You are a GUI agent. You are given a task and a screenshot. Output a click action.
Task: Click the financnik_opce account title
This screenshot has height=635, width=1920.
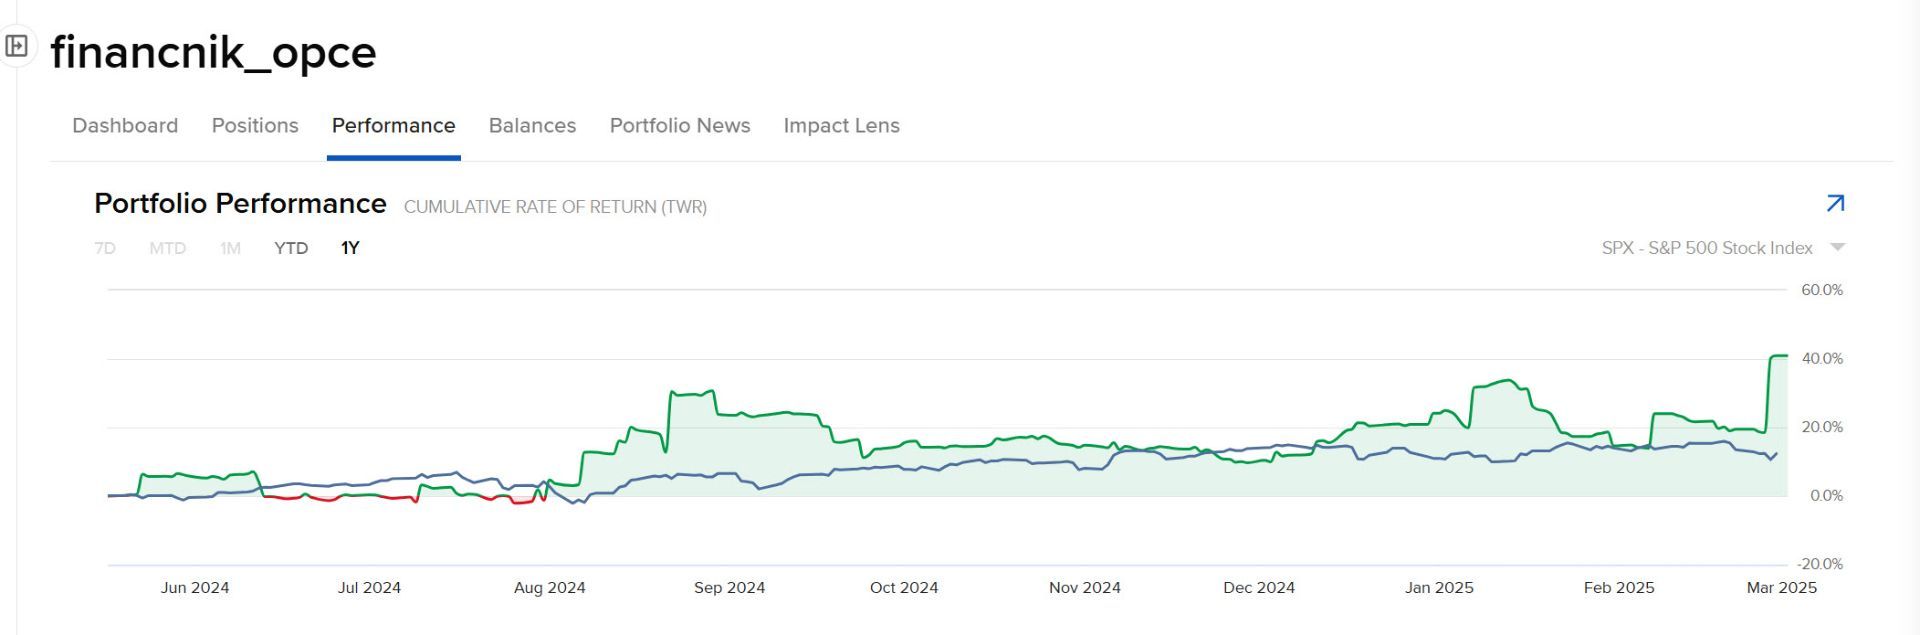point(213,52)
